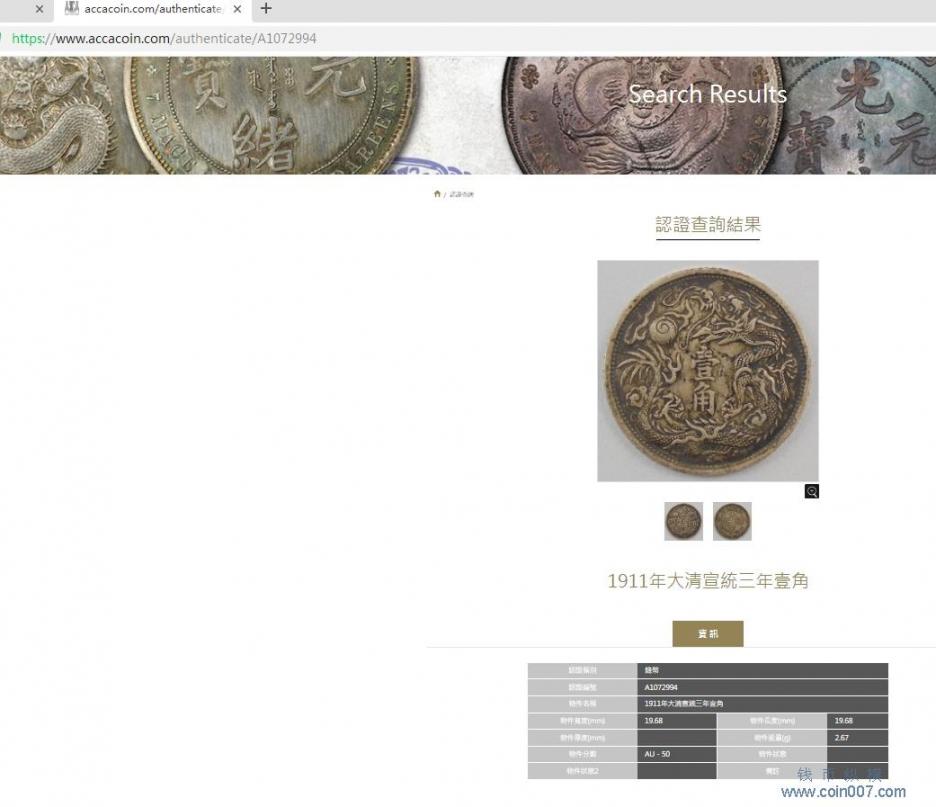The image size is (936, 807).
Task: Click the www.coin007.com watermark link
Action: (x=843, y=791)
